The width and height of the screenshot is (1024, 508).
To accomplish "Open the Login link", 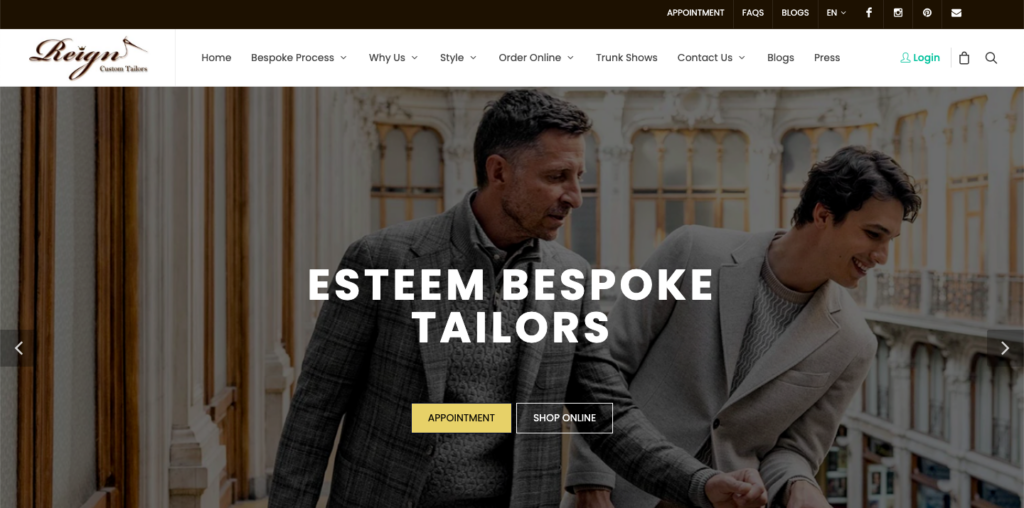I will pyautogui.click(x=920, y=58).
